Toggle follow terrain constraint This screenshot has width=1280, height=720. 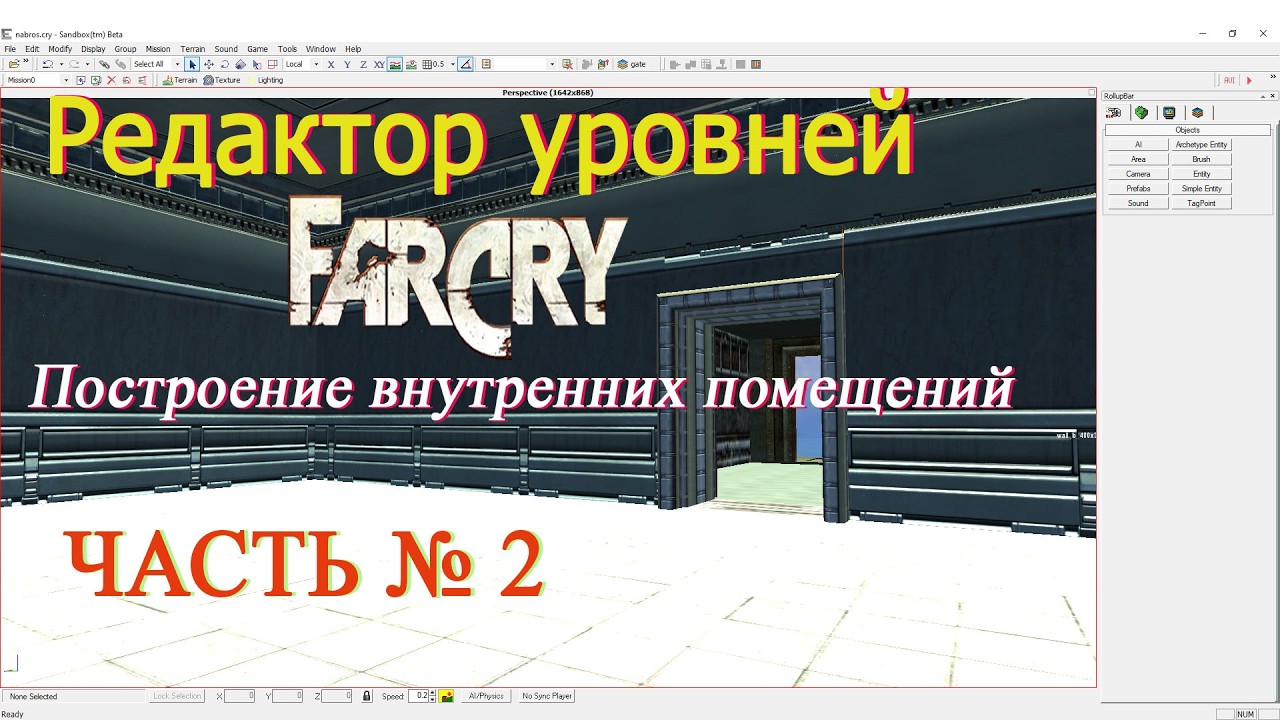coord(395,64)
